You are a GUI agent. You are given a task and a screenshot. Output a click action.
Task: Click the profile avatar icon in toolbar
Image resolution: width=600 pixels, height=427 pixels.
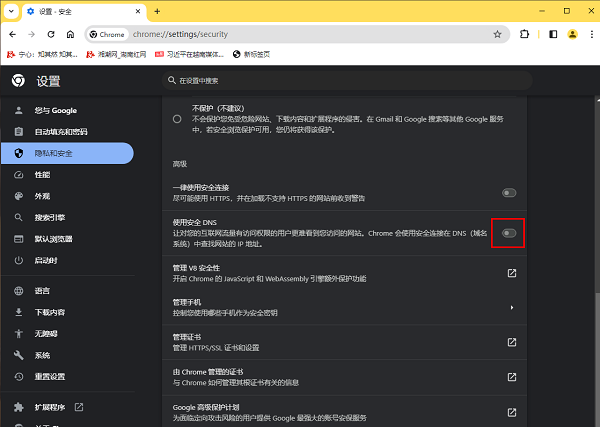tap(571, 34)
